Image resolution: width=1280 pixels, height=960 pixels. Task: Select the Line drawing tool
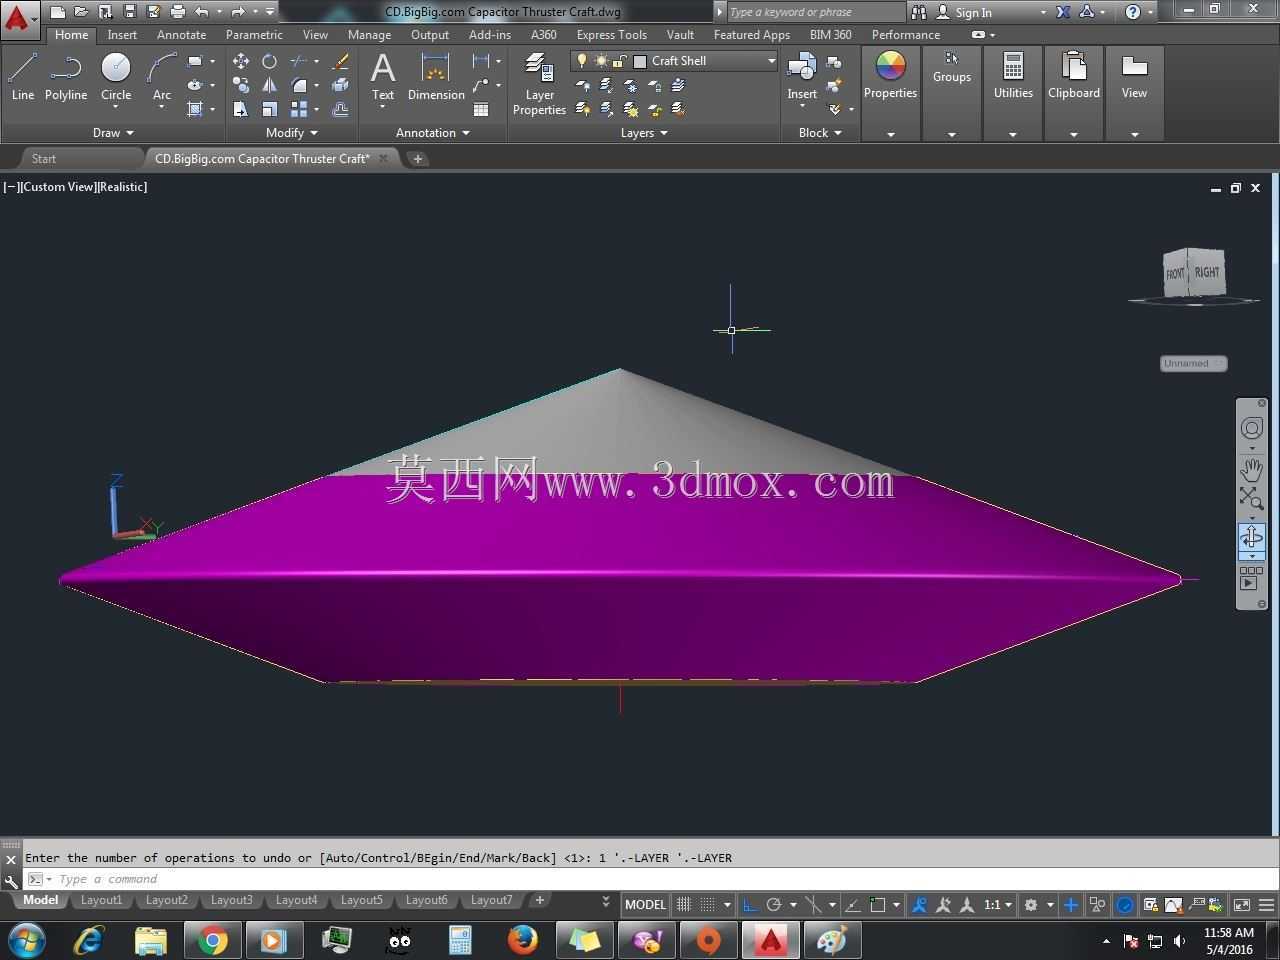[x=23, y=77]
